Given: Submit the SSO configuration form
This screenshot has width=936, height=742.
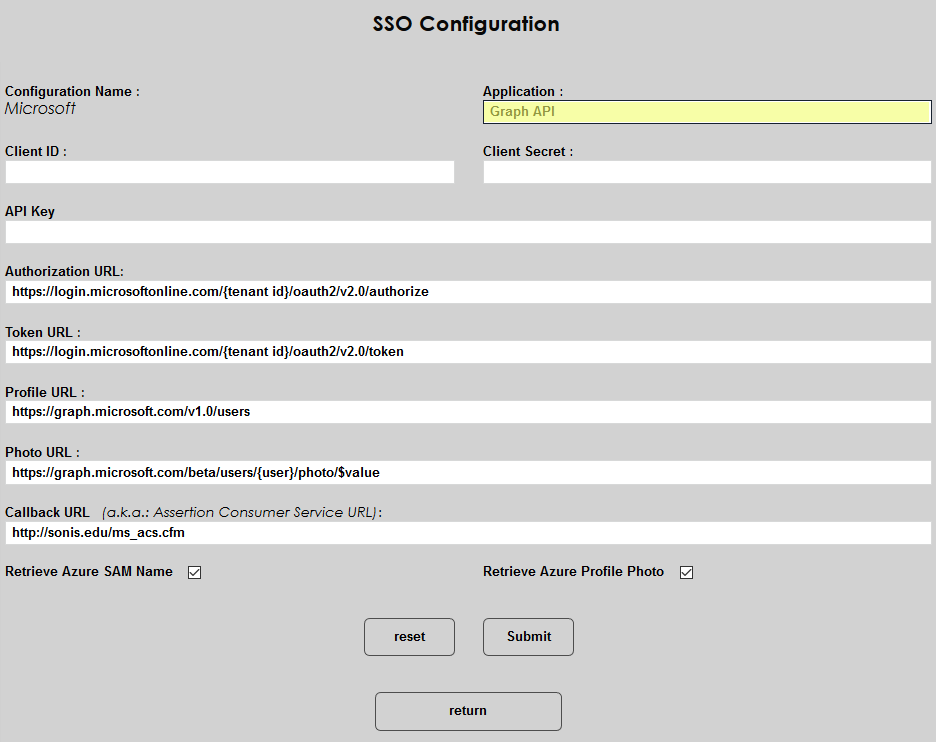Looking at the screenshot, I should pyautogui.click(x=528, y=637).
